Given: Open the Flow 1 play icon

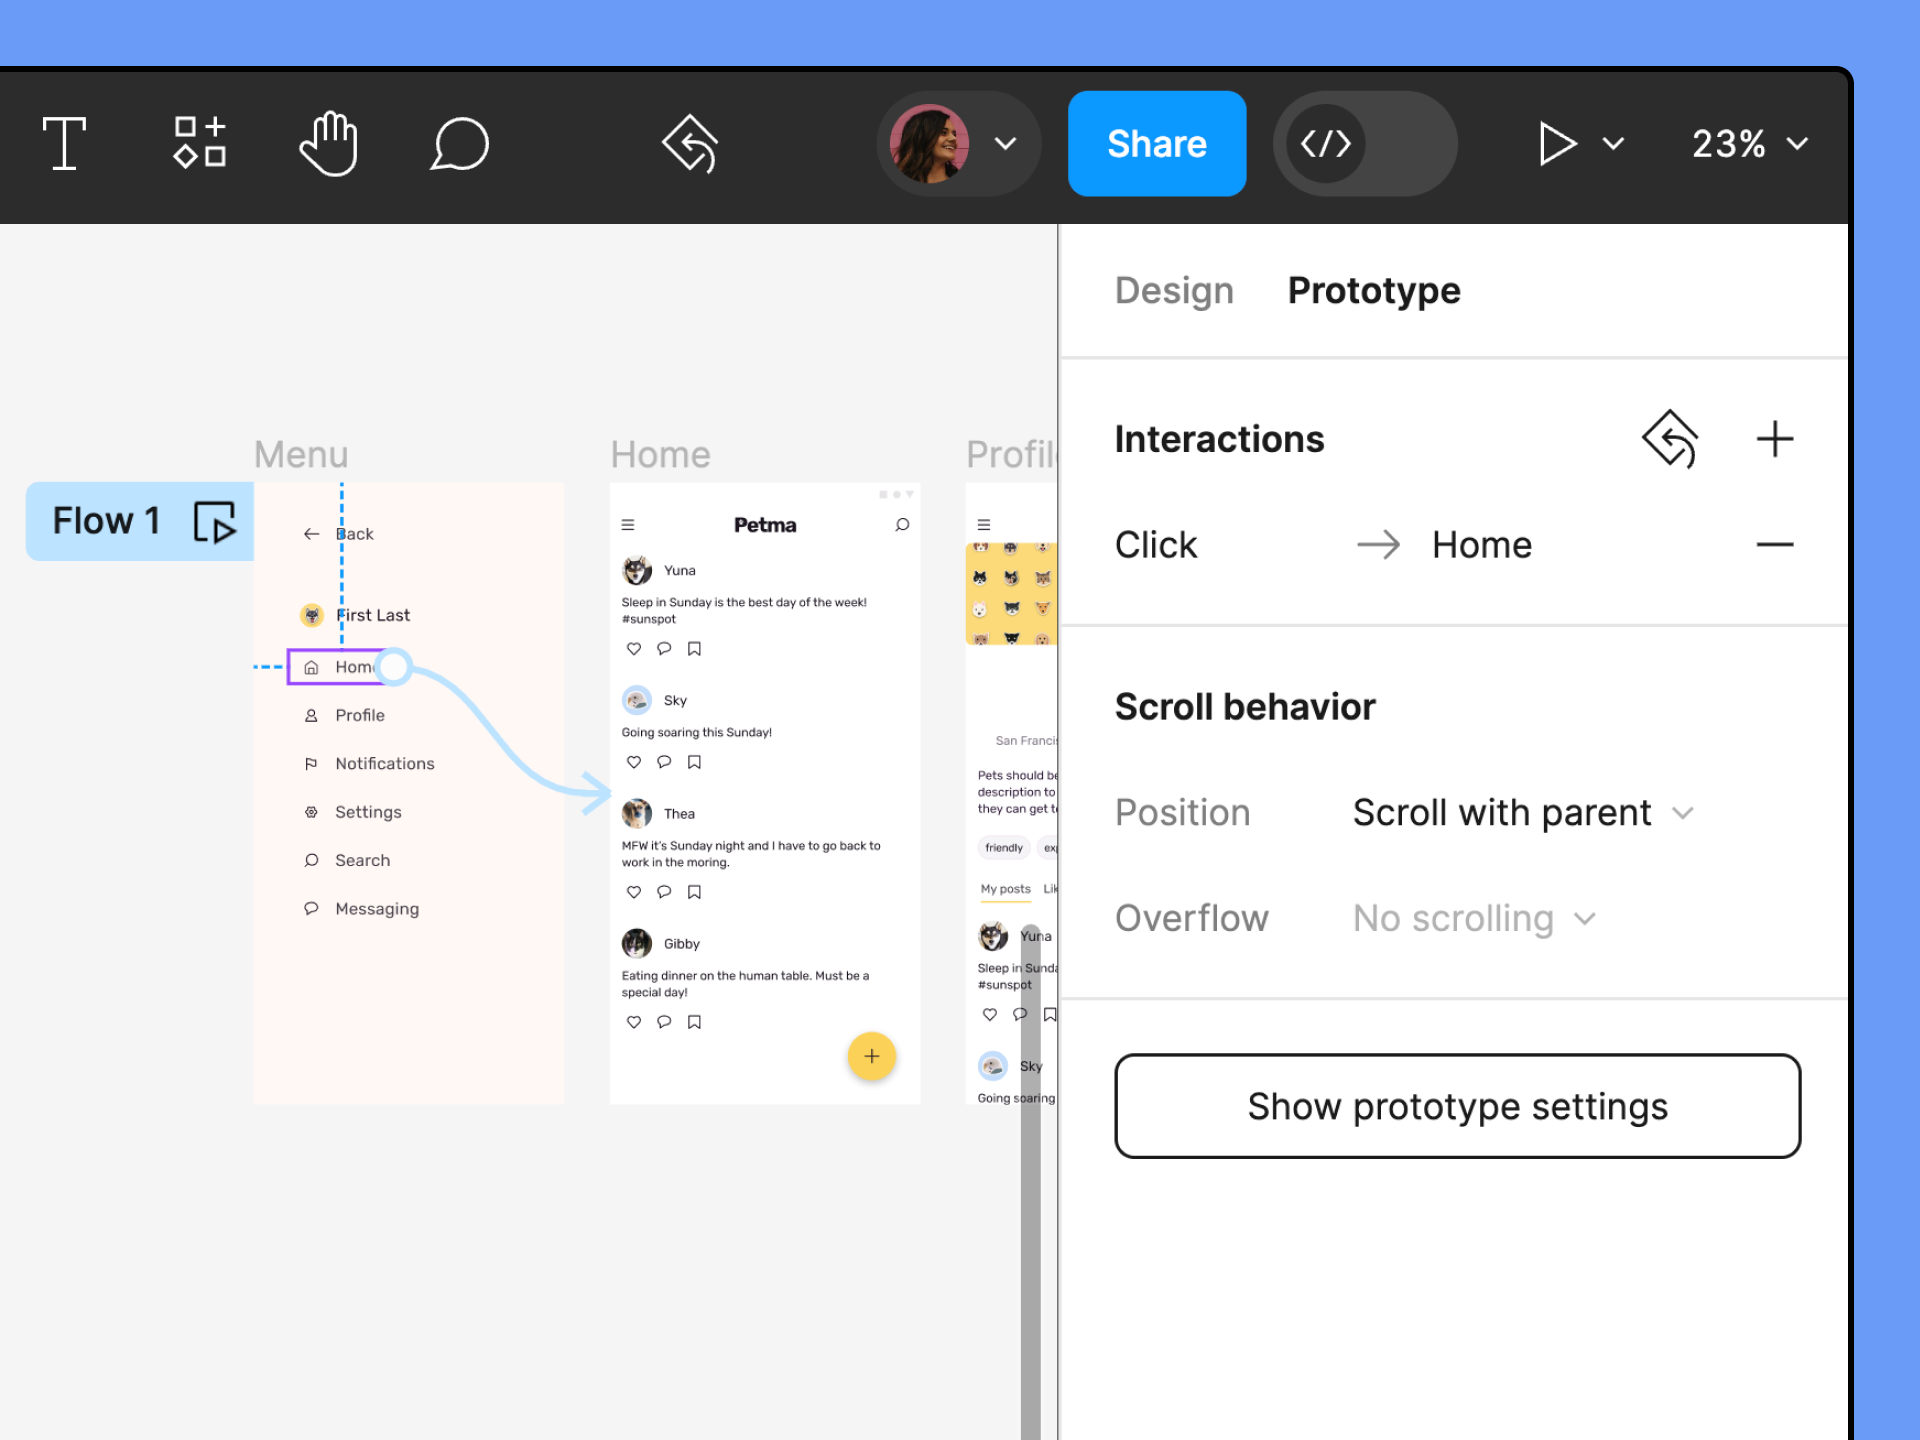Looking at the screenshot, I should (214, 522).
